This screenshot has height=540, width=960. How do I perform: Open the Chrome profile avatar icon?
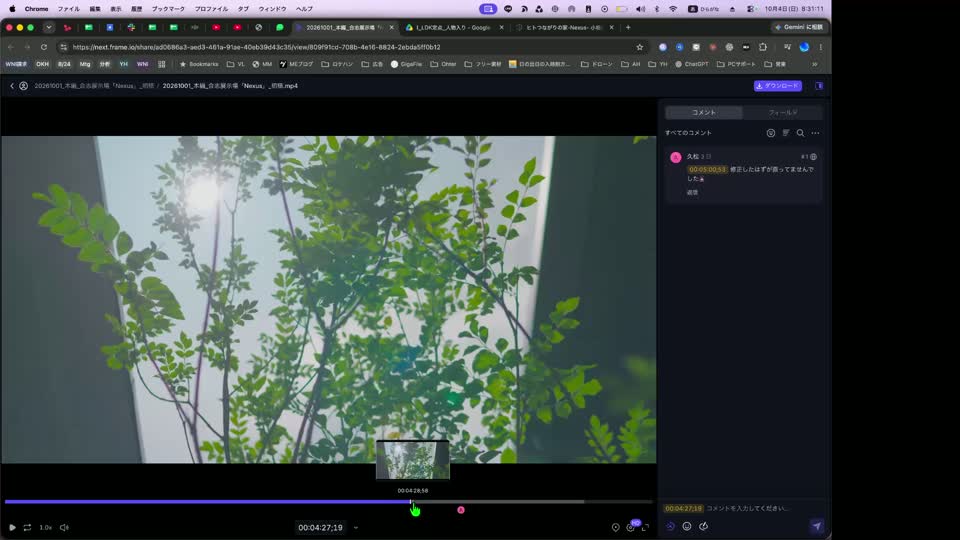pyautogui.click(x=804, y=47)
